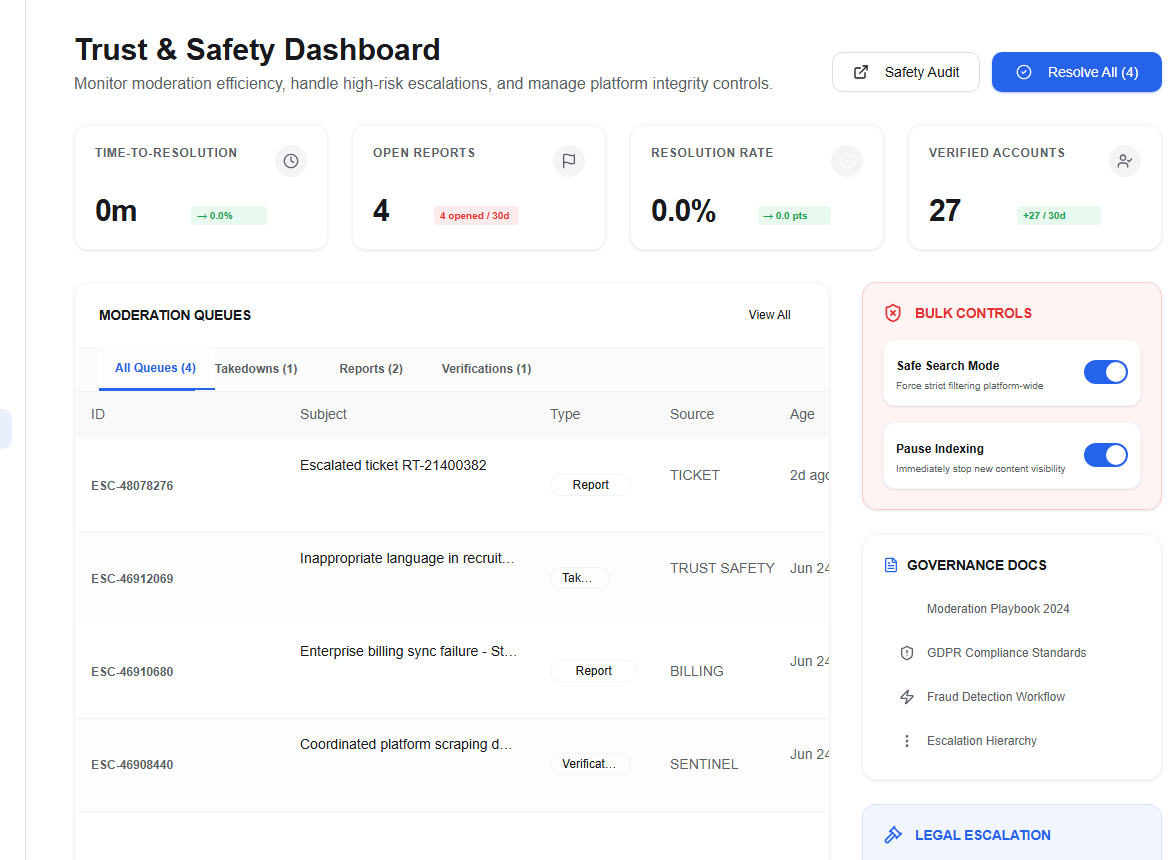Screen dimensions: 1170x860
Task: Click the Type column header
Action: click(x=565, y=415)
